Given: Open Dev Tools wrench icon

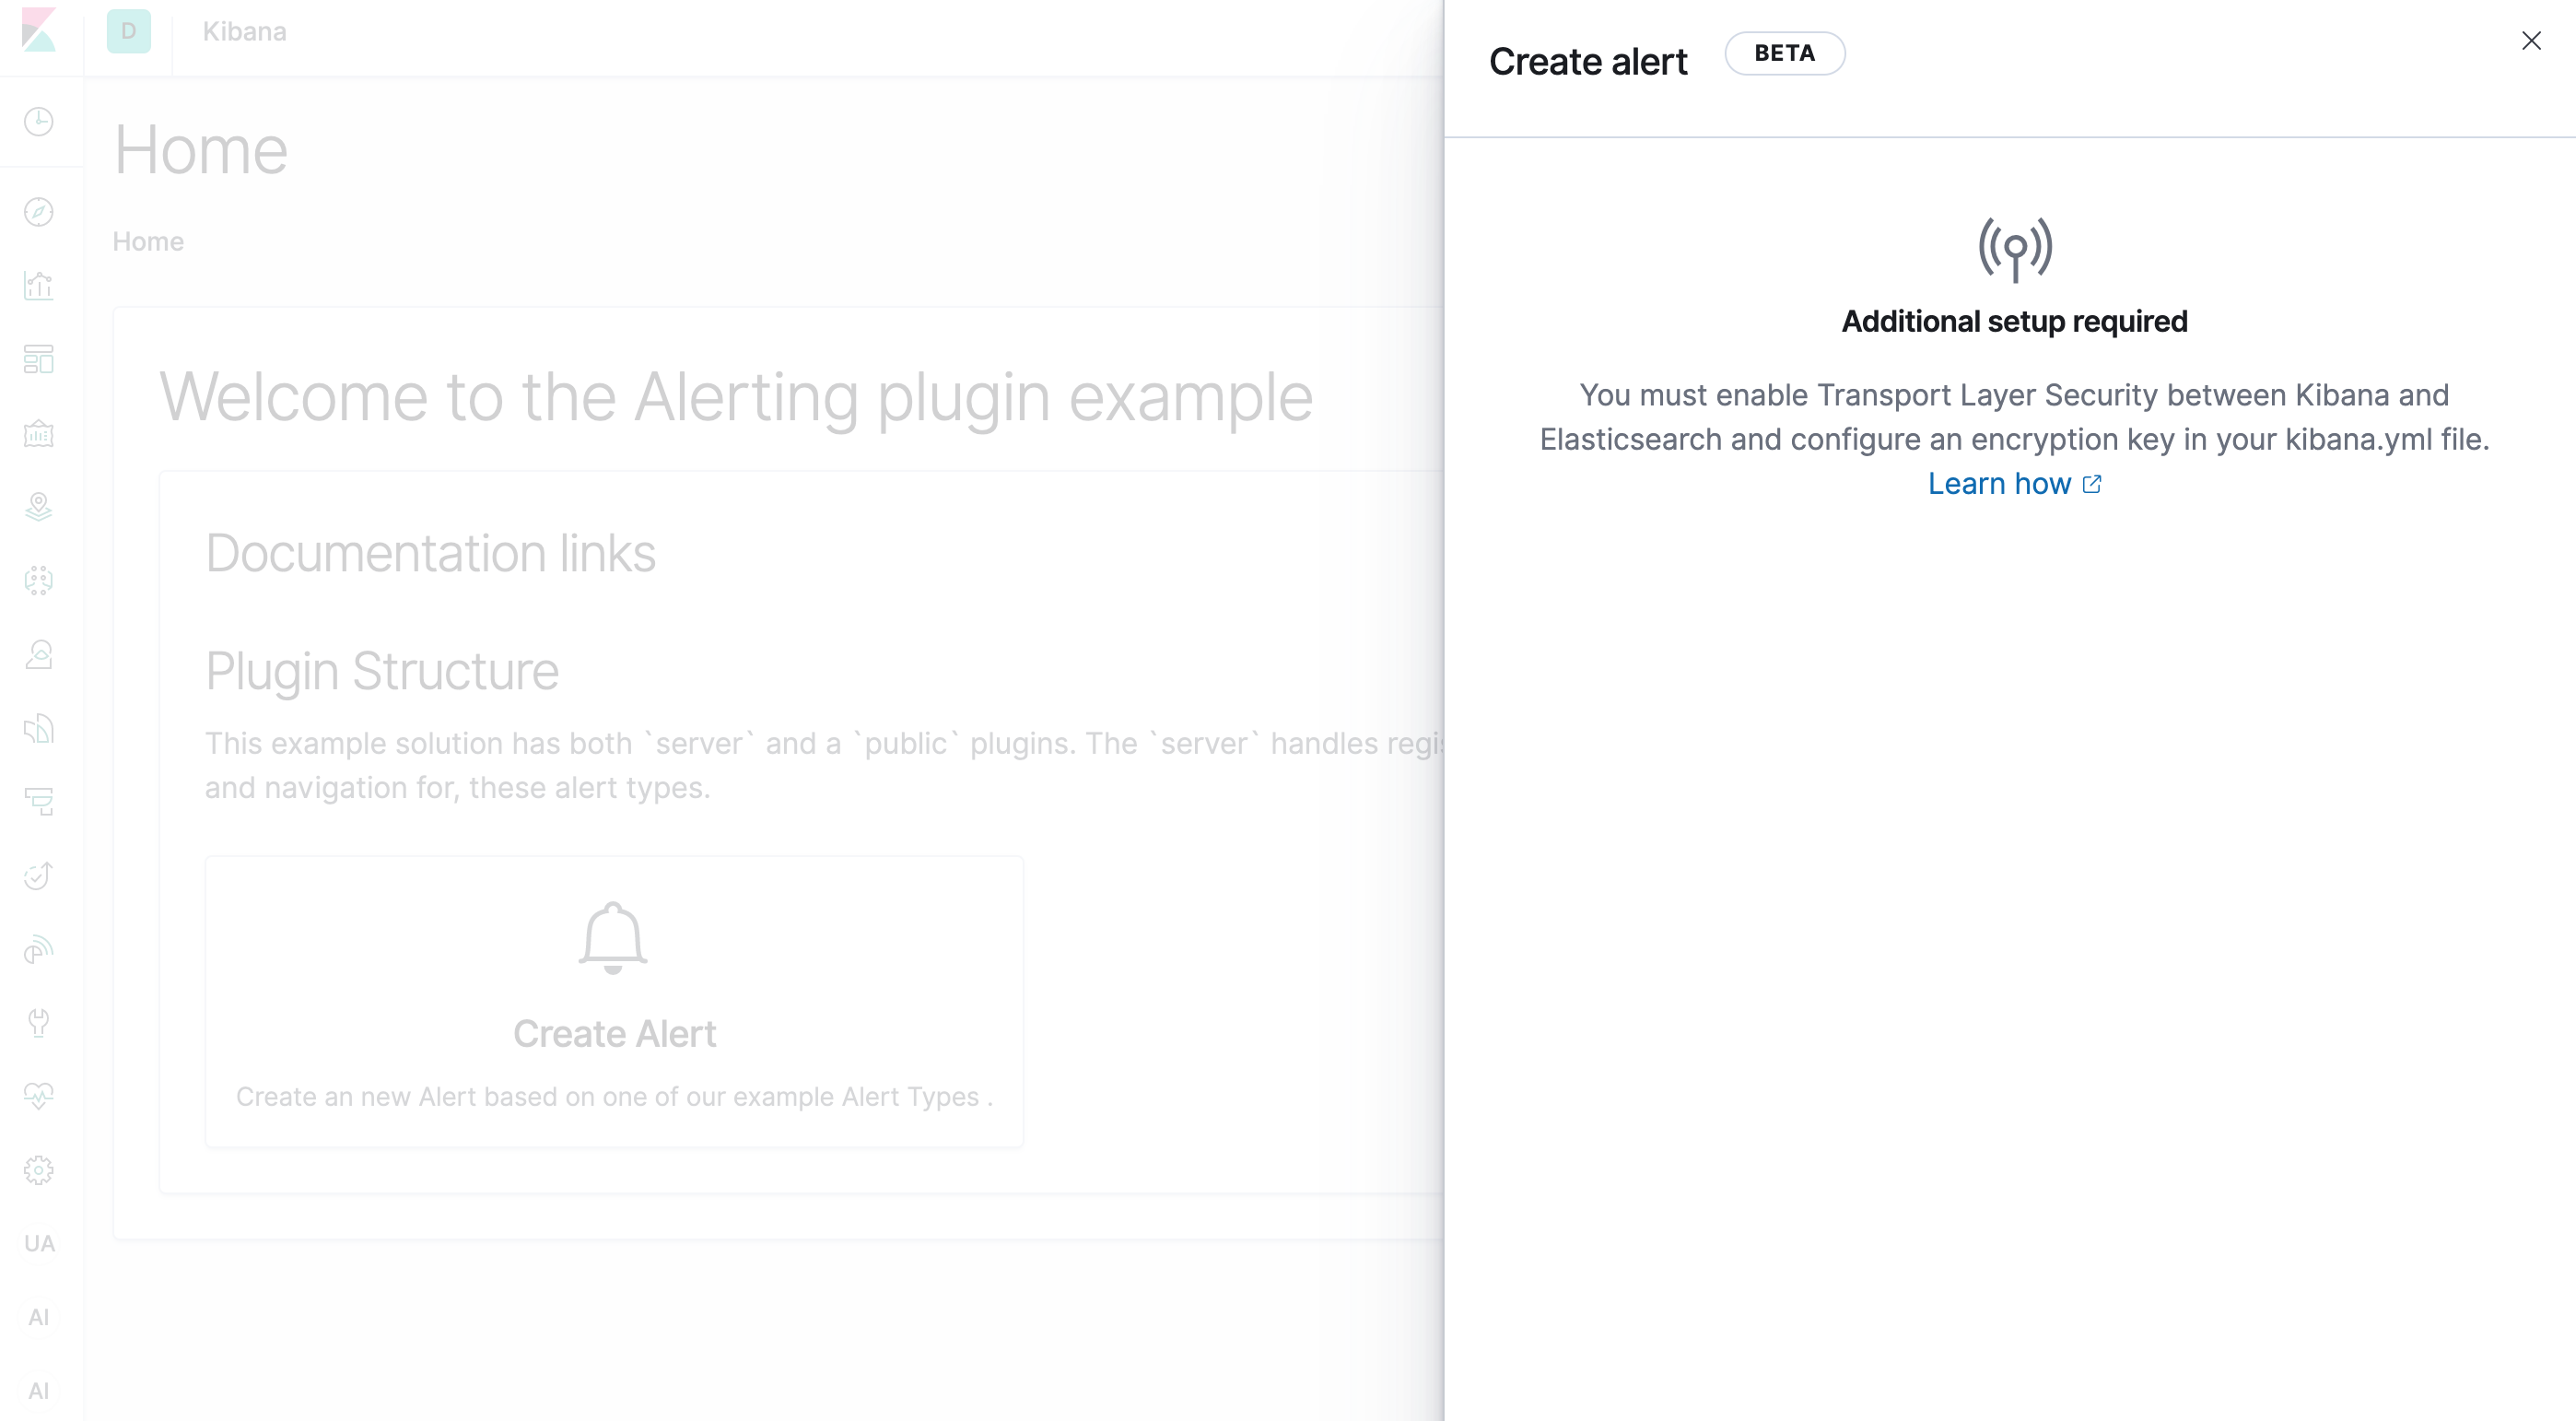Looking at the screenshot, I should (x=39, y=1023).
